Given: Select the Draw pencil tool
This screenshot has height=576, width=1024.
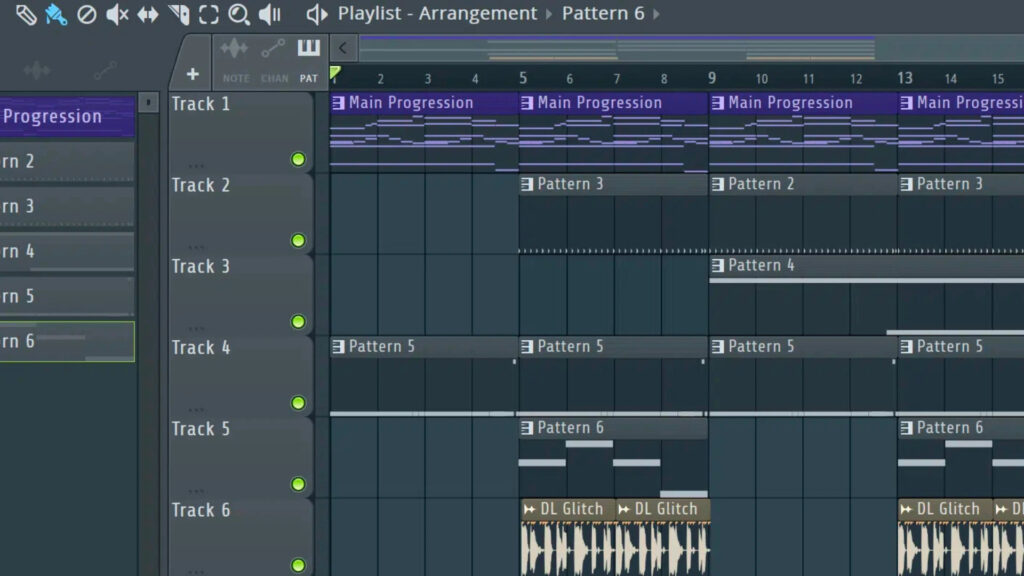Looking at the screenshot, I should tap(26, 14).
